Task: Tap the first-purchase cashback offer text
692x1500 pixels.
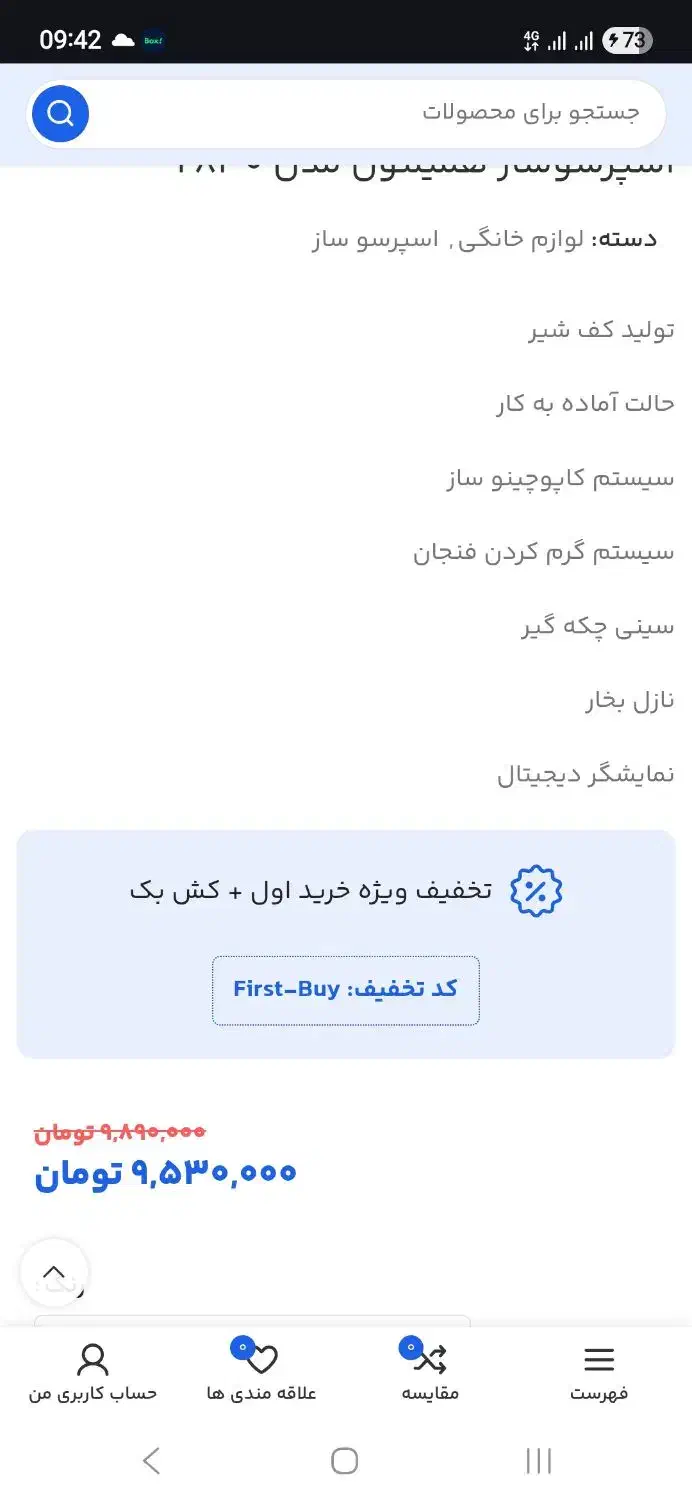Action: (x=311, y=891)
